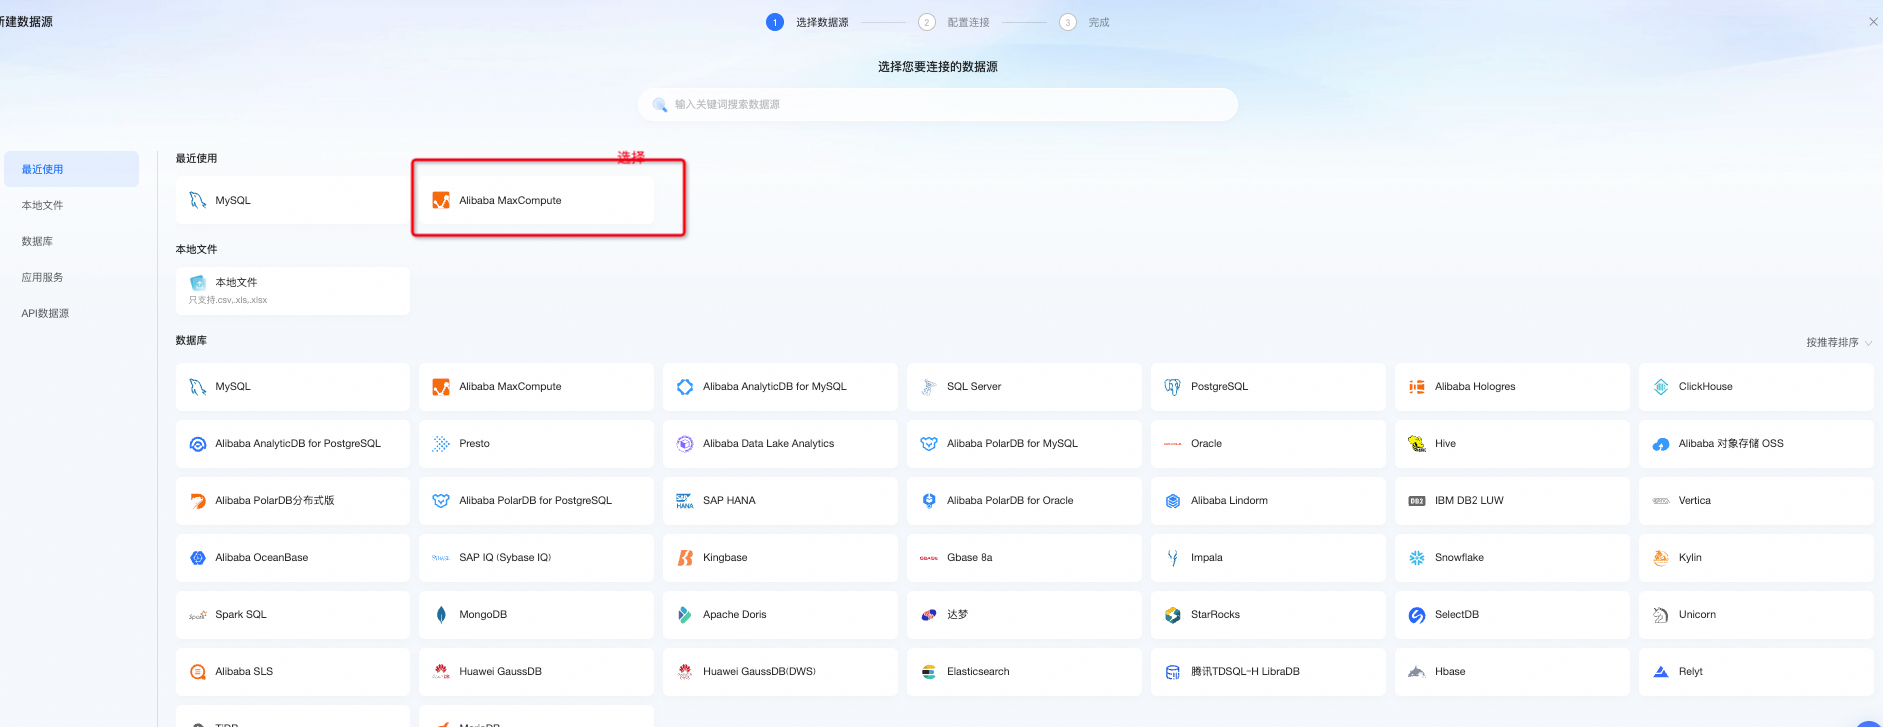Choose SAP IQ (Sybase IQ) card
This screenshot has width=1883, height=727.
(536, 558)
